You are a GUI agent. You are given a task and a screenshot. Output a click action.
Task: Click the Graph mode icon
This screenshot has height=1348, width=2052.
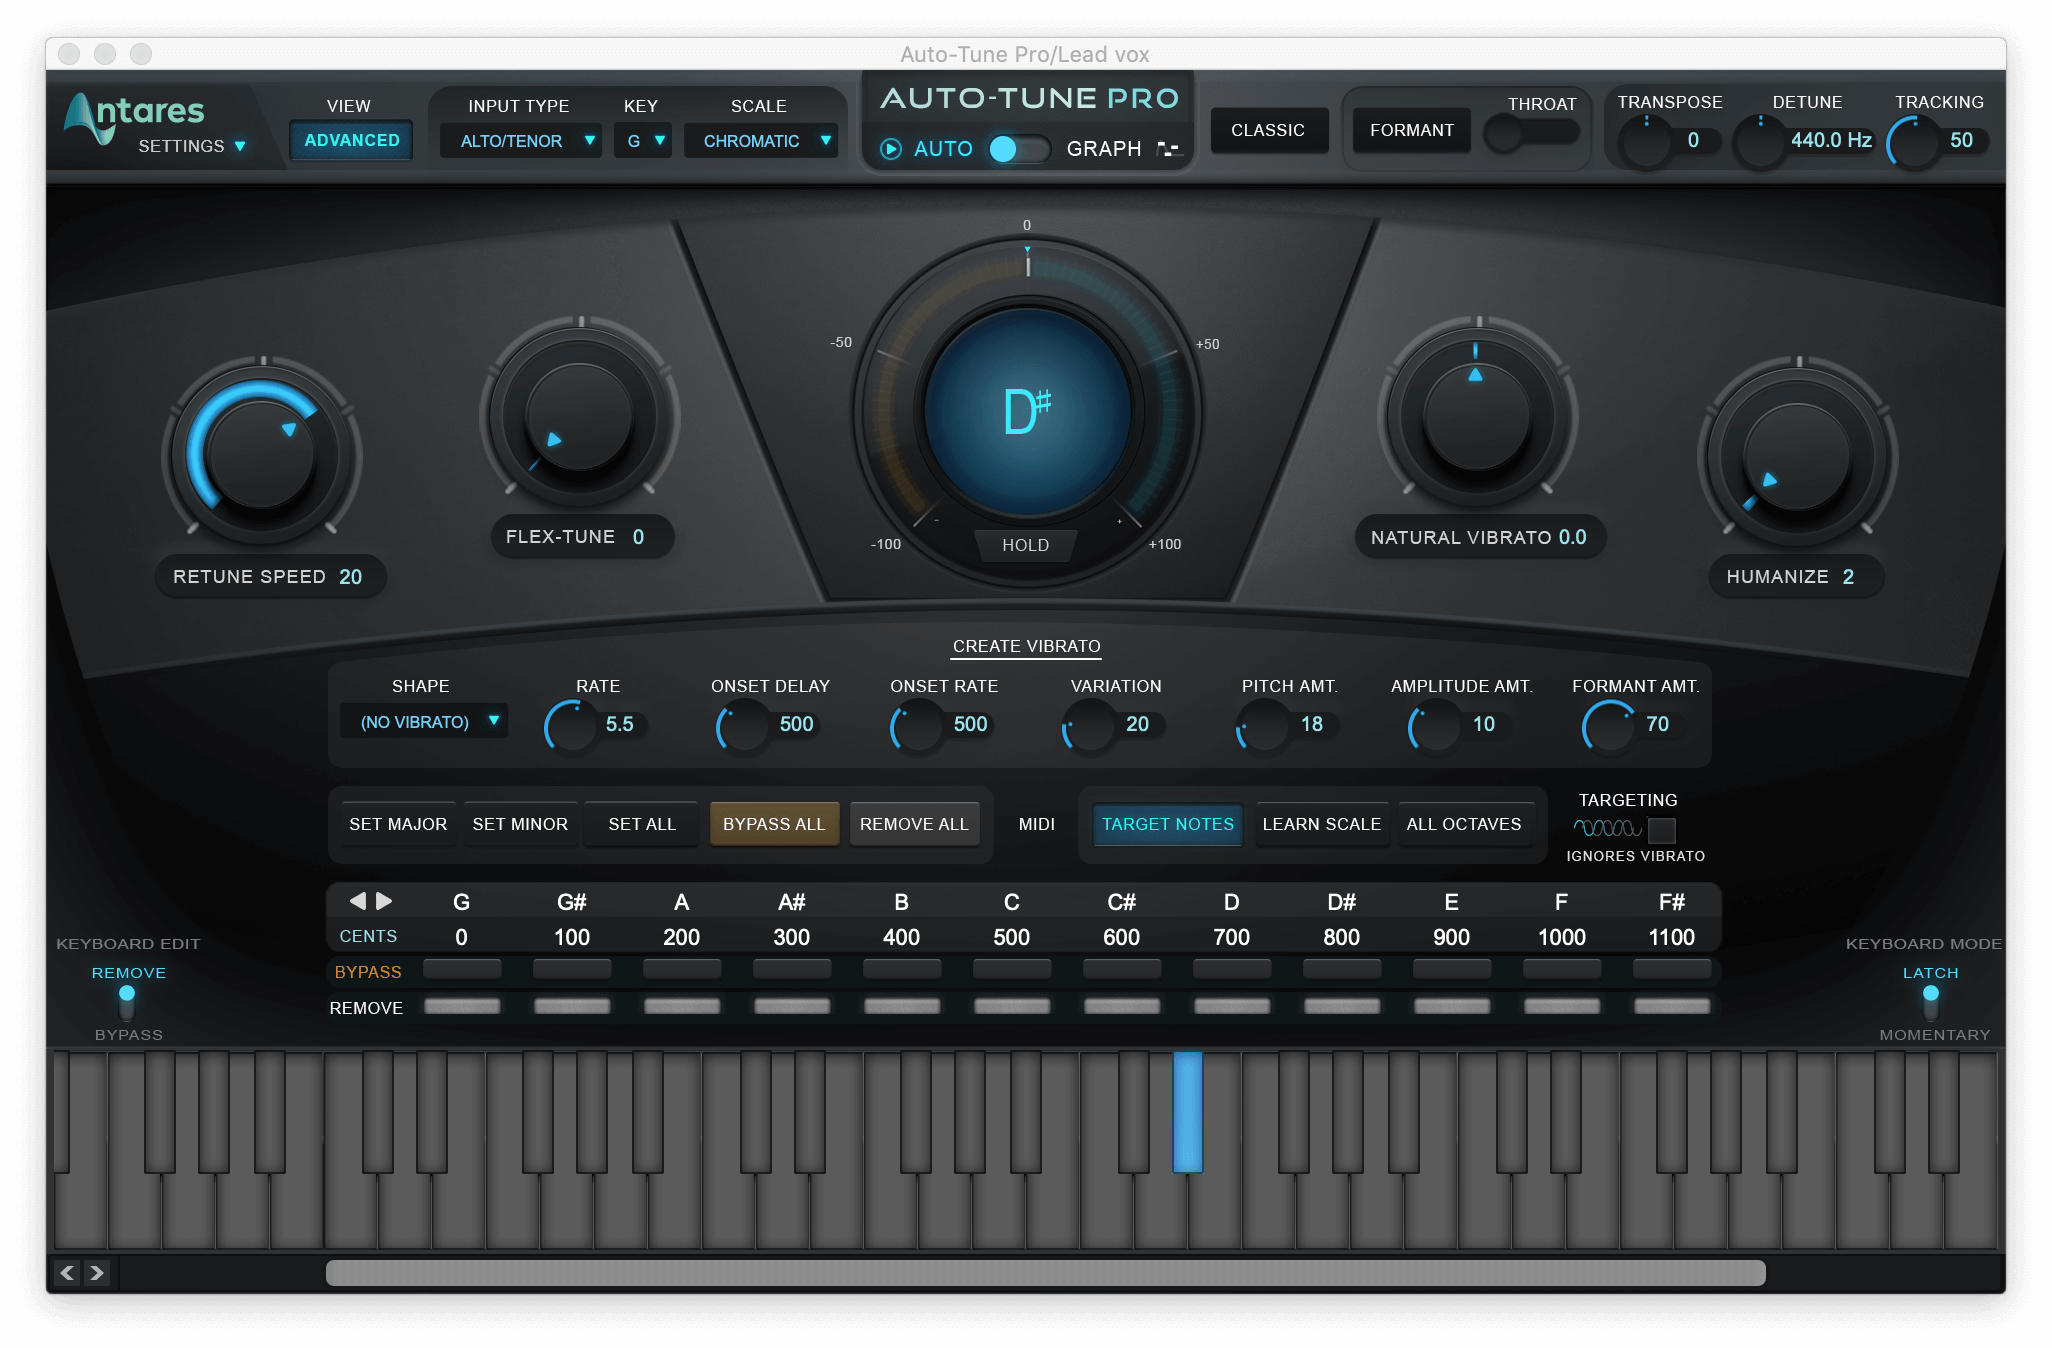tap(1168, 149)
